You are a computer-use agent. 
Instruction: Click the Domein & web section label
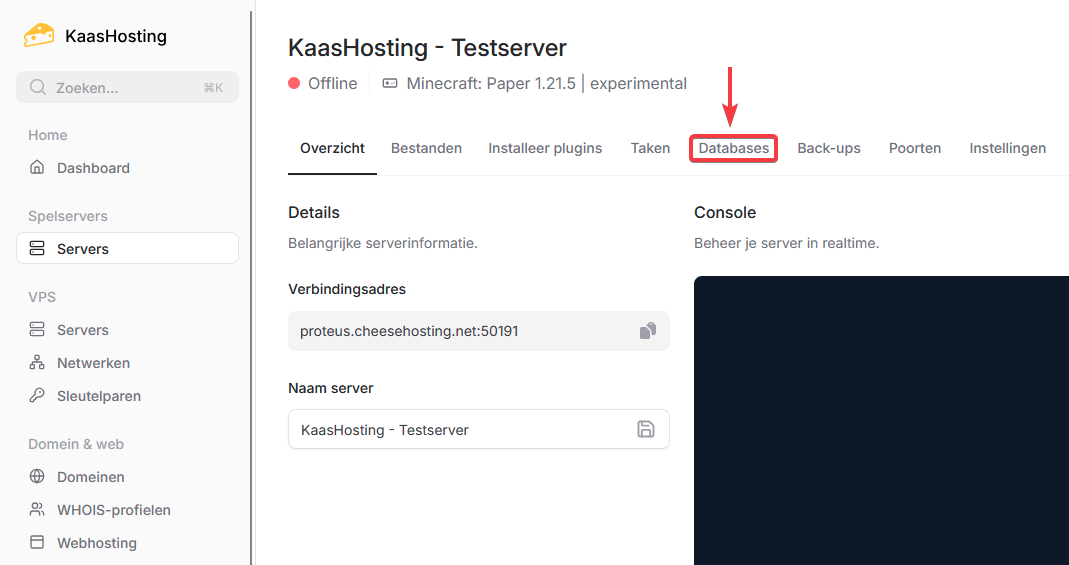[76, 444]
